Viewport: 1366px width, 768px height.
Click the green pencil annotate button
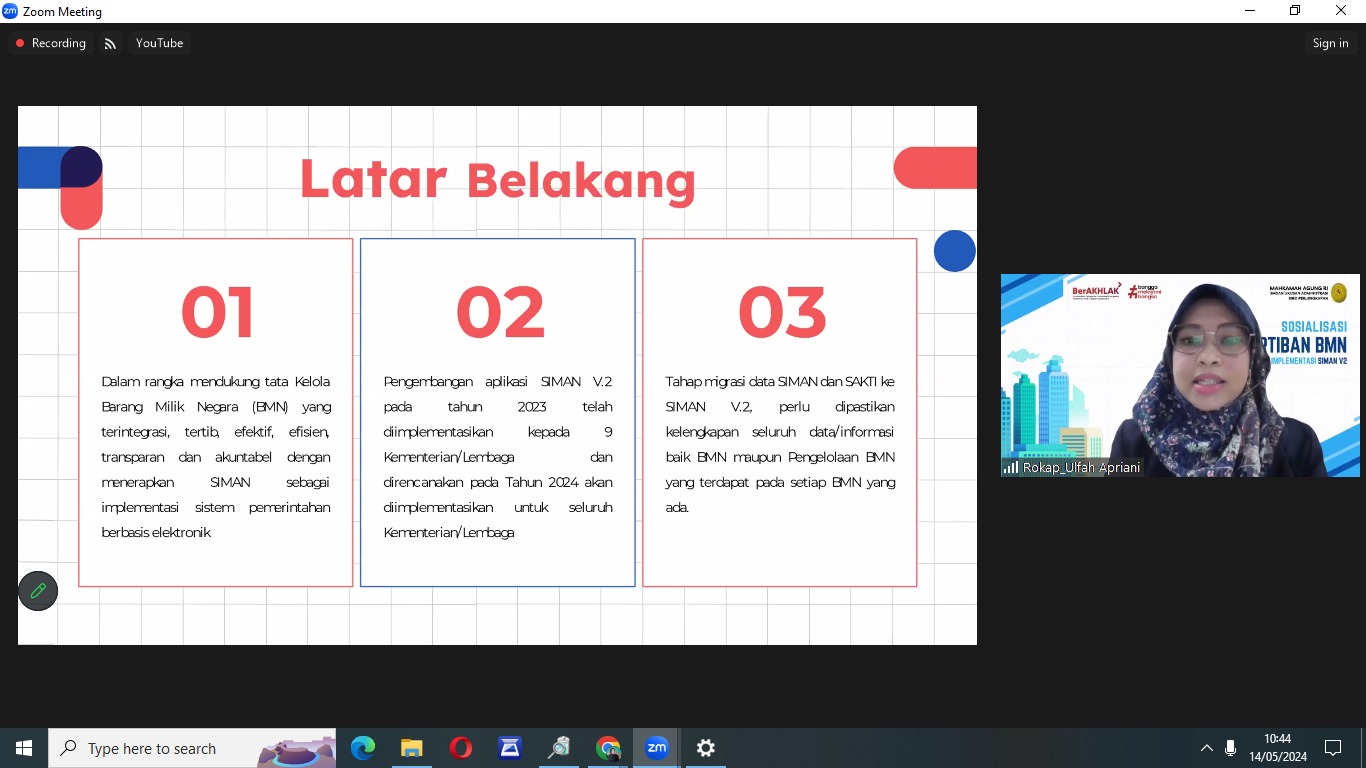38,591
